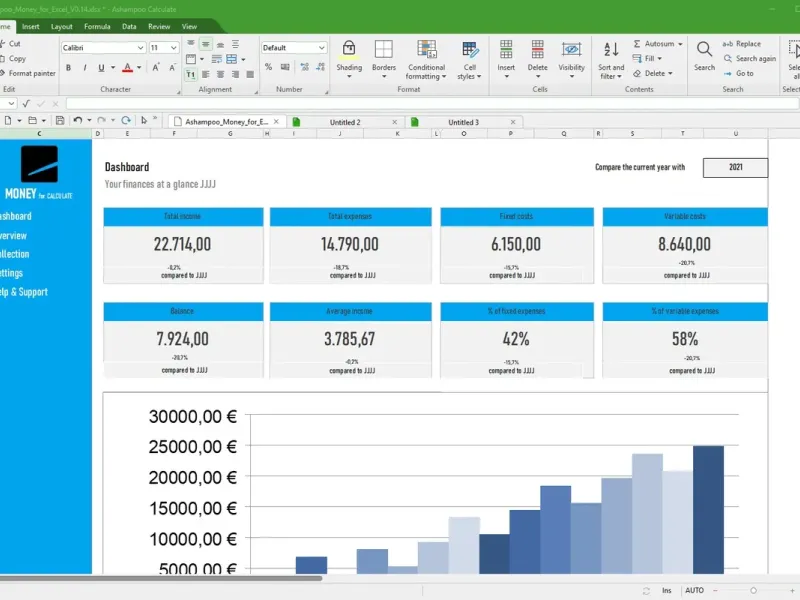This screenshot has width=800, height=600.
Task: Open Cell styles
Action: tap(468, 50)
